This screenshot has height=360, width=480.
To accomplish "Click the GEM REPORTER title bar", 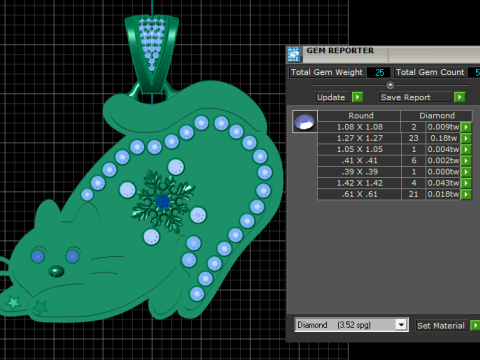I will pyautogui.click(x=383, y=54).
